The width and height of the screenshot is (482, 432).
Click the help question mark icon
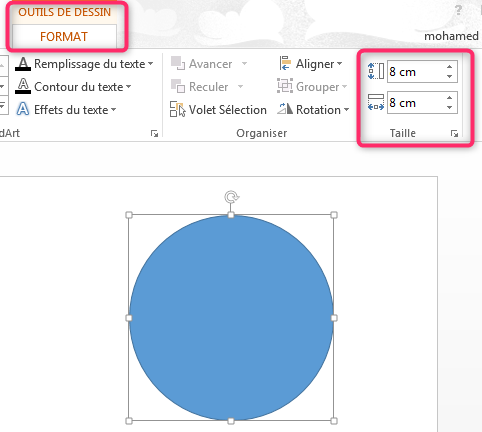[x=459, y=10]
